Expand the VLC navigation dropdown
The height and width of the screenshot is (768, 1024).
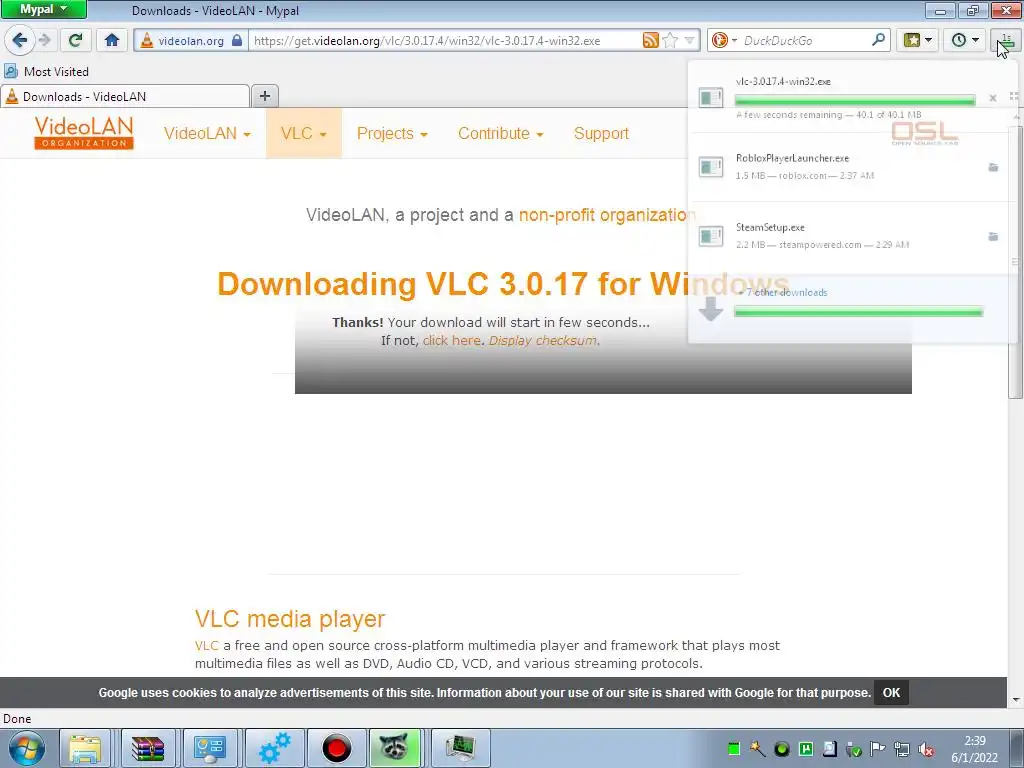(x=304, y=133)
